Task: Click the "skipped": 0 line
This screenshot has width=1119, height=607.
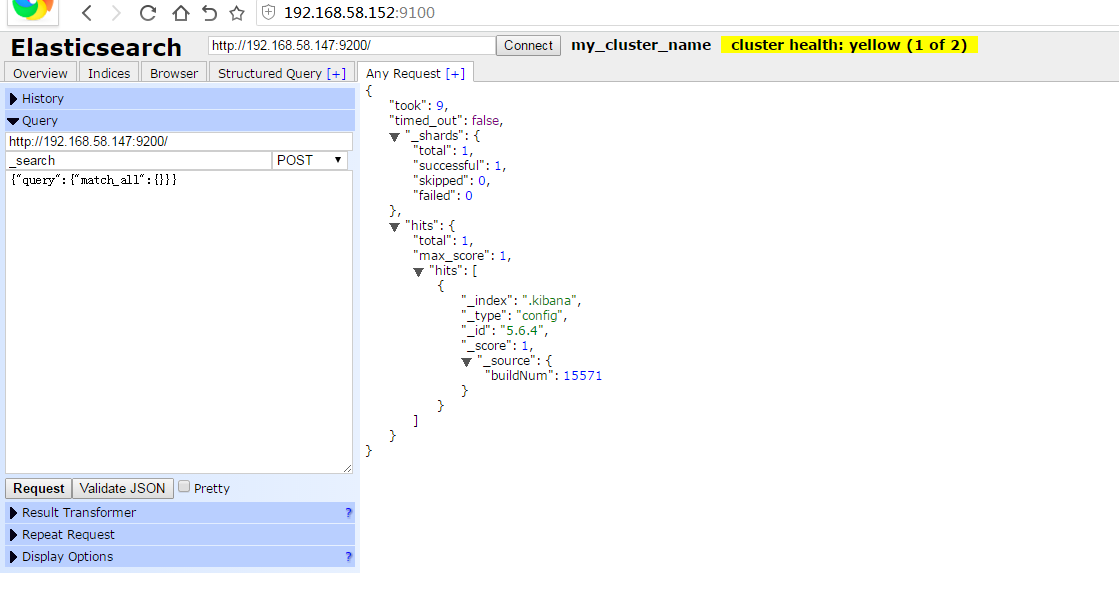Action: tap(451, 180)
